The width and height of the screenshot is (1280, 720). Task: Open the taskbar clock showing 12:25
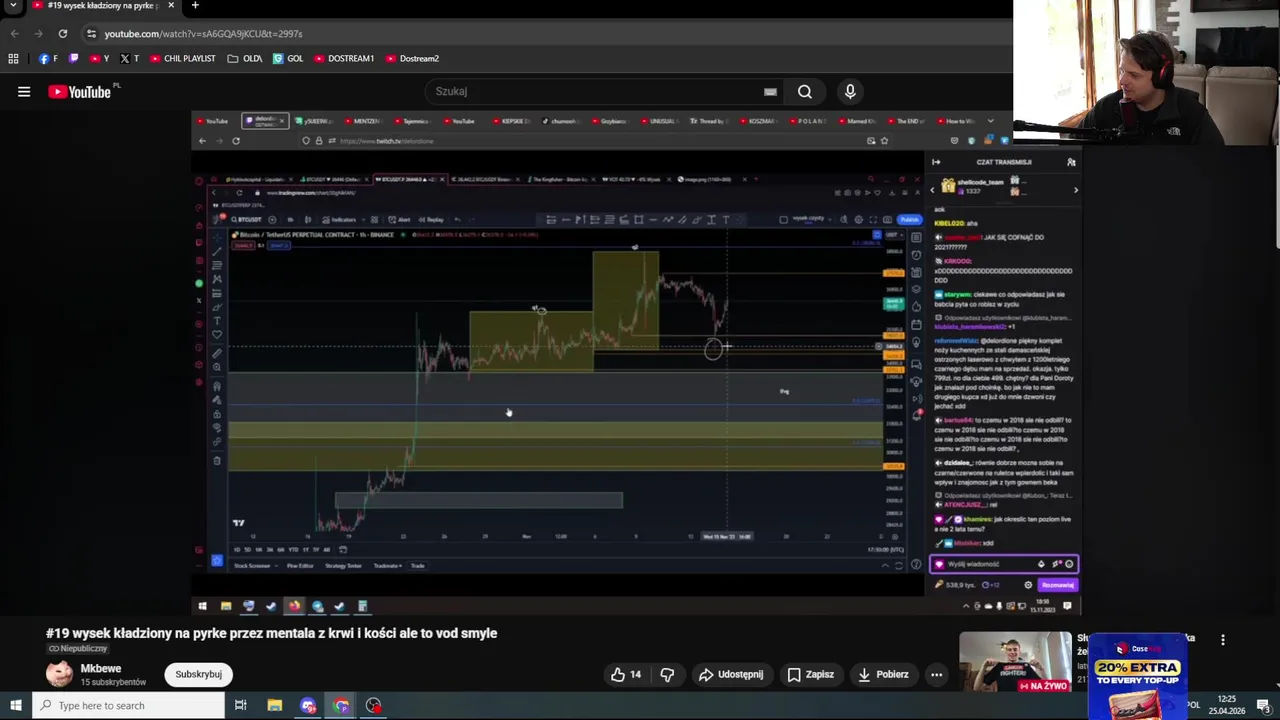coord(1226,705)
